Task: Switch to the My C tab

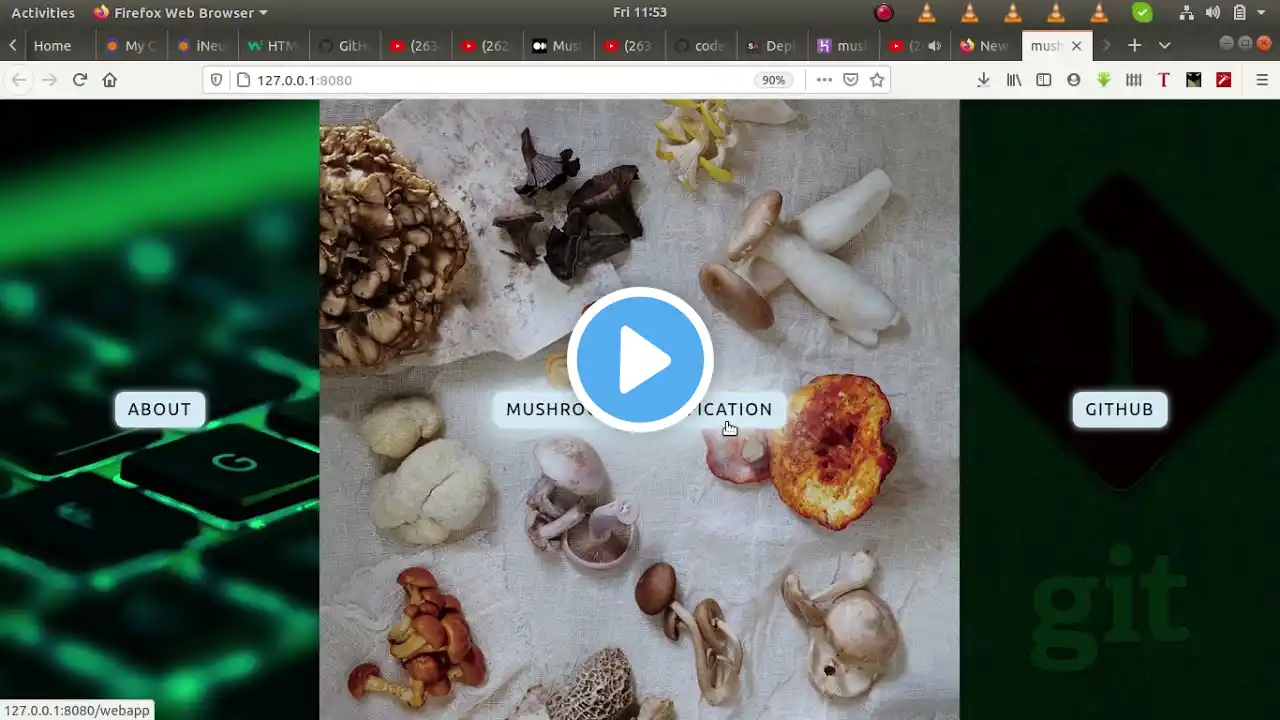Action: coord(132,46)
